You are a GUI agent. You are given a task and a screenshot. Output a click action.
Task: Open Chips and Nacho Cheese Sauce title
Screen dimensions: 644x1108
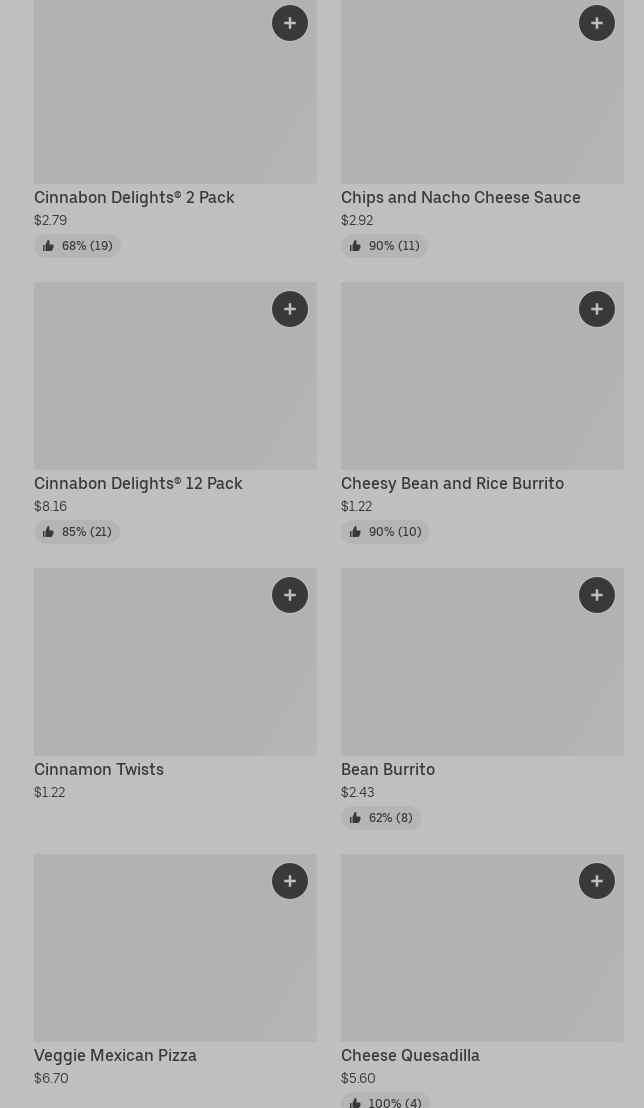pyautogui.click(x=460, y=197)
